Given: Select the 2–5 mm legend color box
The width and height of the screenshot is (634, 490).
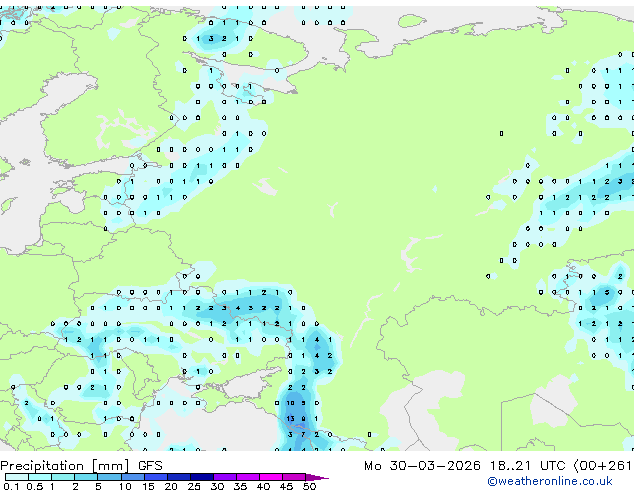Looking at the screenshot, I should click(86, 477).
